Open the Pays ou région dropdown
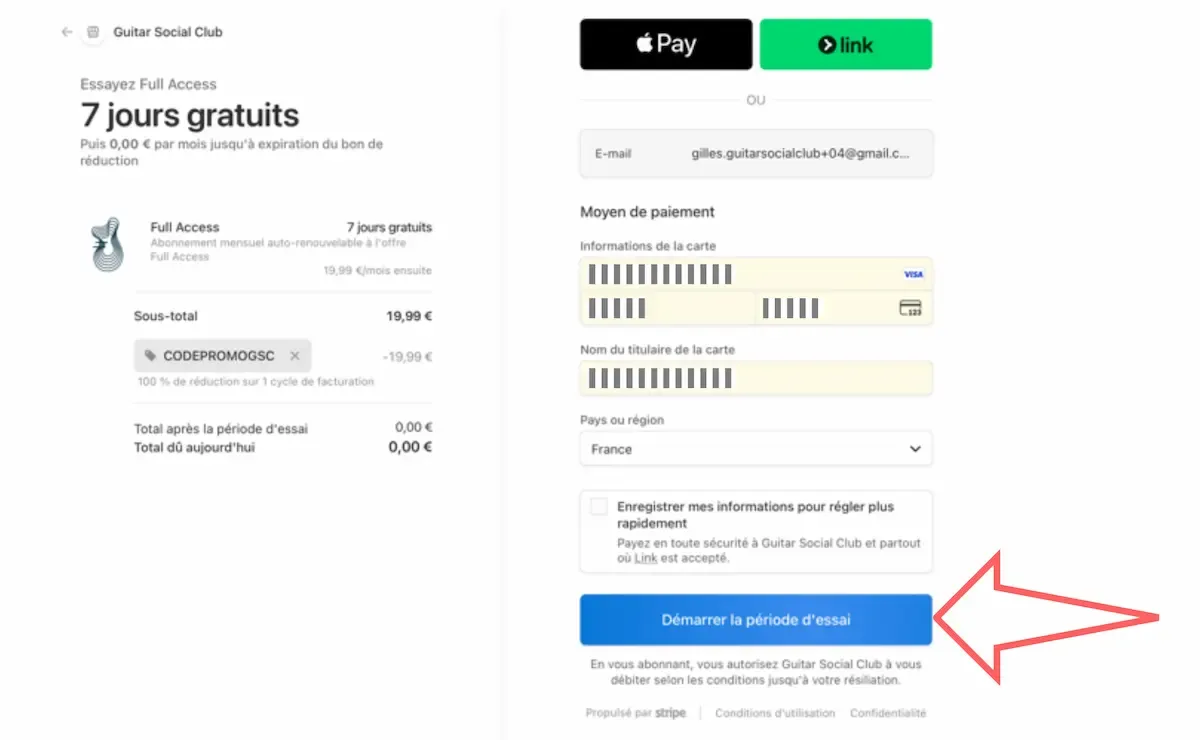Viewport: 1200px width, 740px height. pyautogui.click(x=756, y=449)
